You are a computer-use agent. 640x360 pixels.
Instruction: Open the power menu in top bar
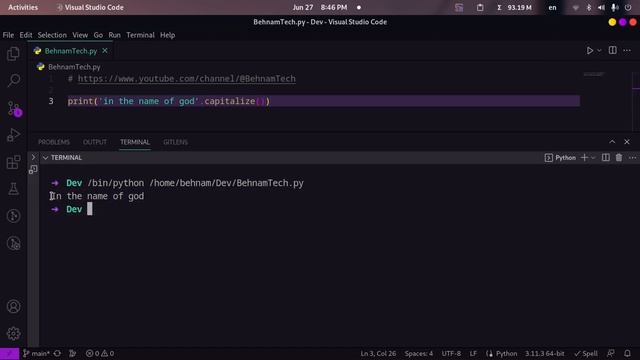[628, 7]
